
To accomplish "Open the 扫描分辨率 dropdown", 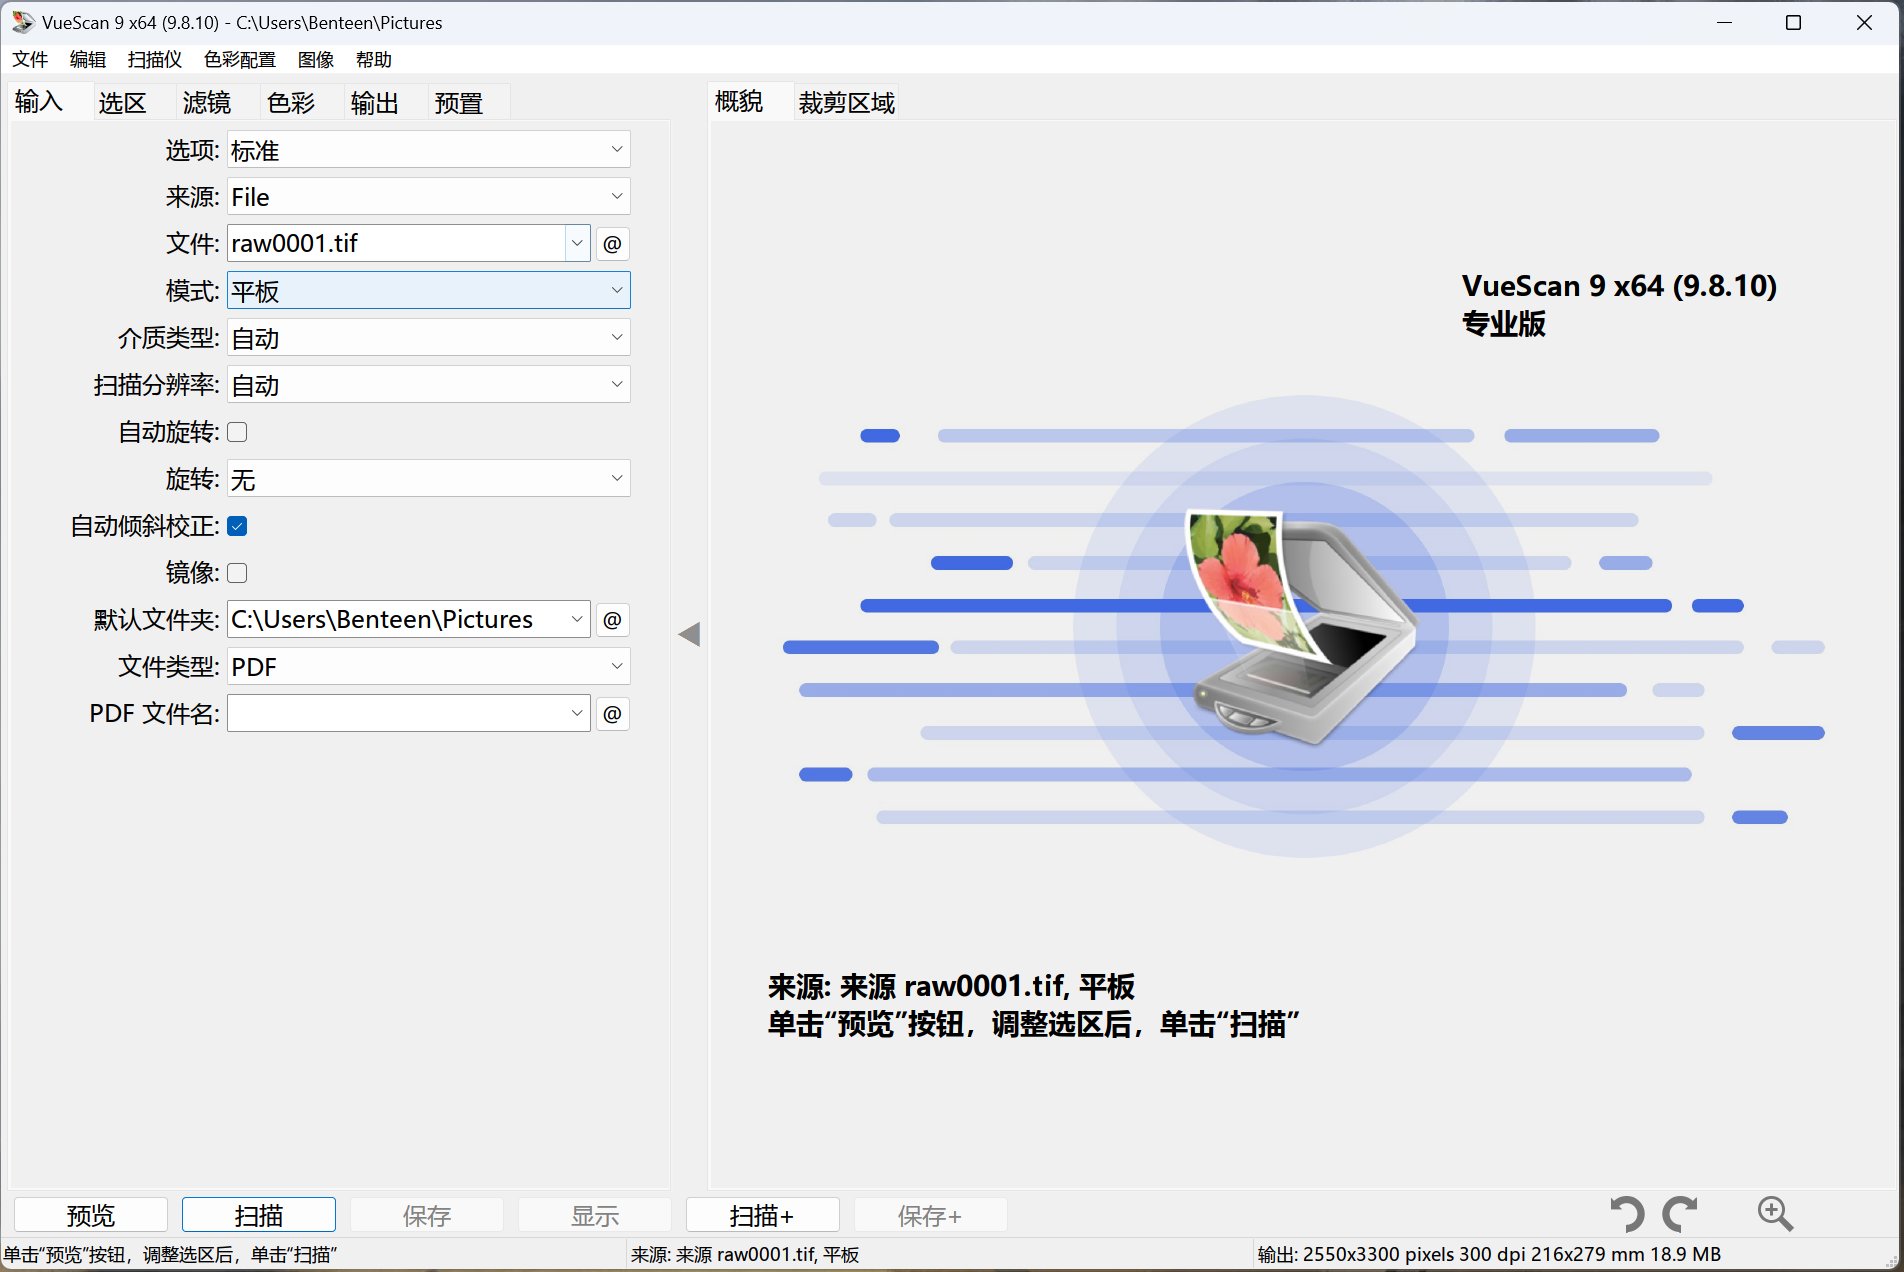I will click(x=428, y=385).
